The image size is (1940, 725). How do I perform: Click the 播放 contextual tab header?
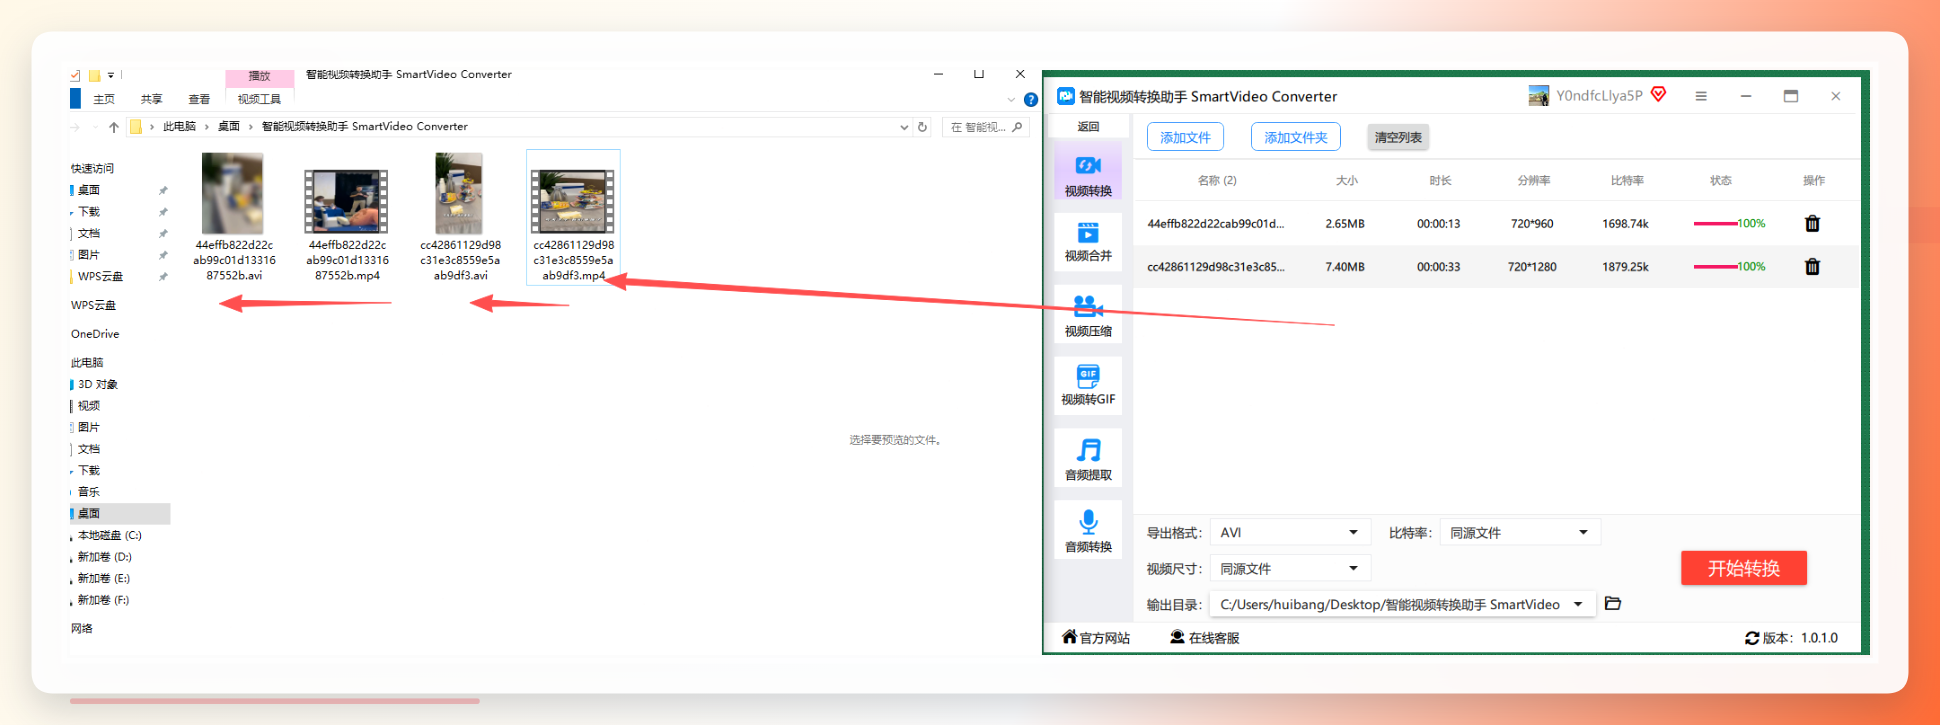tap(259, 76)
